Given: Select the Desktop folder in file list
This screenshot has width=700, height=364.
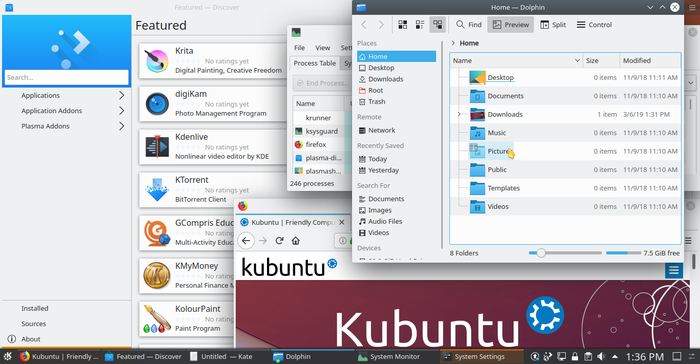Looking at the screenshot, I should tap(500, 77).
